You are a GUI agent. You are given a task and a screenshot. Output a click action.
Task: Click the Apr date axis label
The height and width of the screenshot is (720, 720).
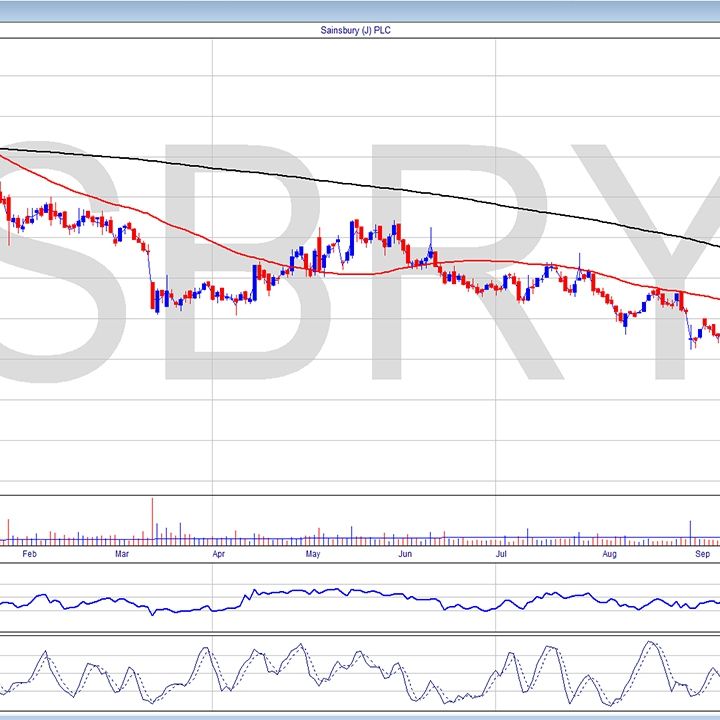[217, 553]
